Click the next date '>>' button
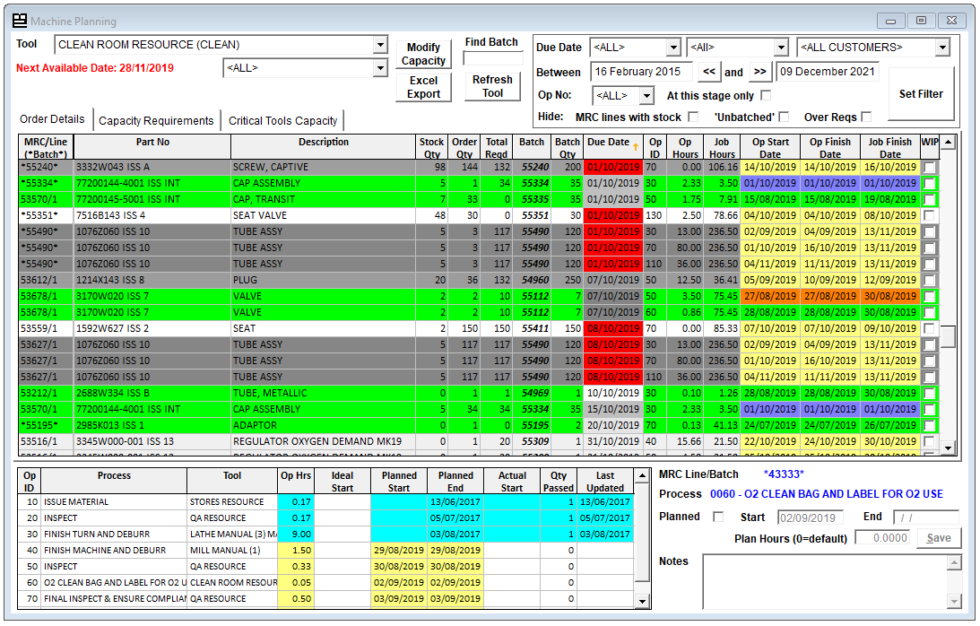 point(759,72)
